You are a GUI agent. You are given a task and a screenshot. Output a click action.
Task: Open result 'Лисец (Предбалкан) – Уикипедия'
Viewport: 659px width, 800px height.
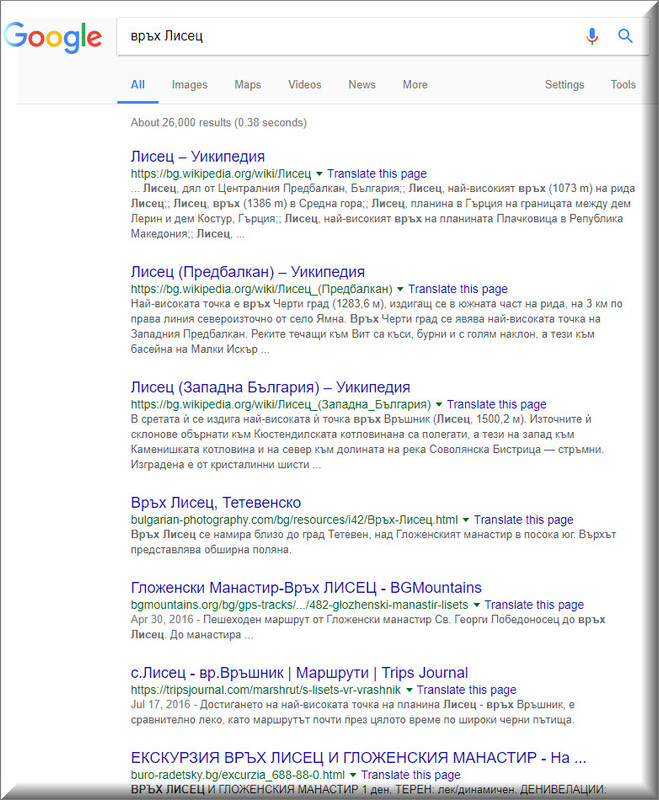click(x=247, y=272)
